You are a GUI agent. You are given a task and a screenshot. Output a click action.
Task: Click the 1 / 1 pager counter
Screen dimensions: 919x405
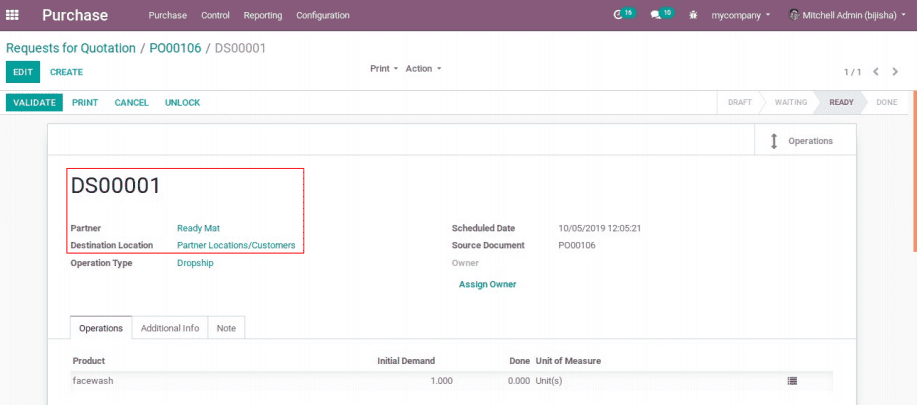853,72
